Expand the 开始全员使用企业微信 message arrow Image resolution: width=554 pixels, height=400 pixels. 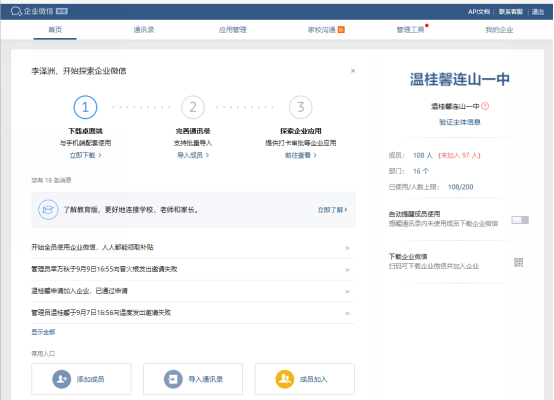[347, 248]
